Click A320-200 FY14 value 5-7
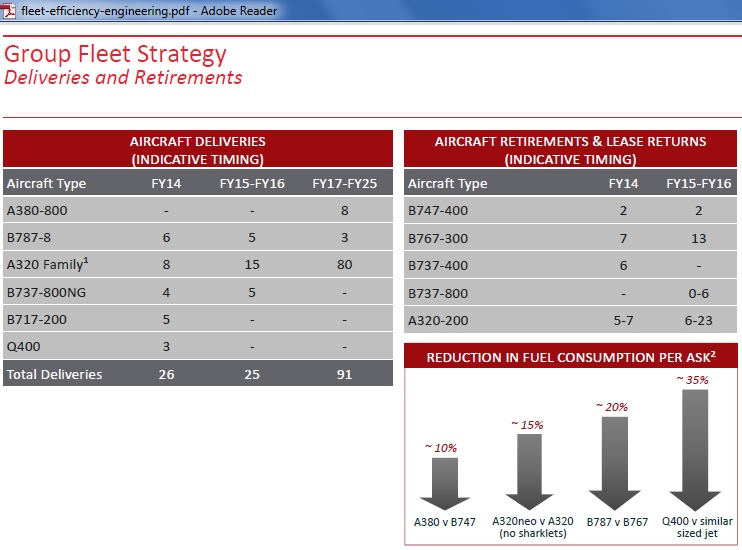This screenshot has height=550, width=742. [623, 320]
